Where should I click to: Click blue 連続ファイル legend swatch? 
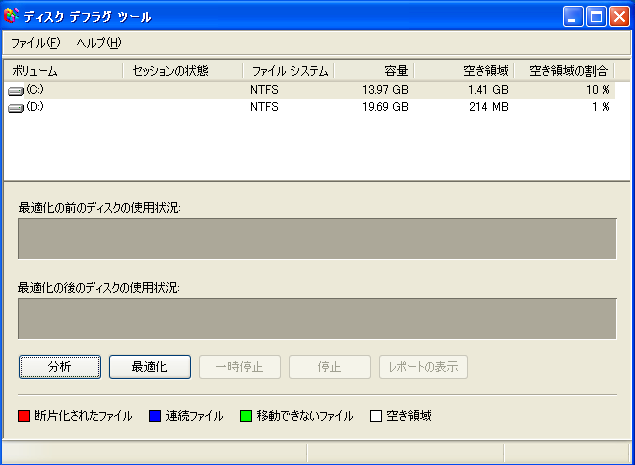pos(155,416)
